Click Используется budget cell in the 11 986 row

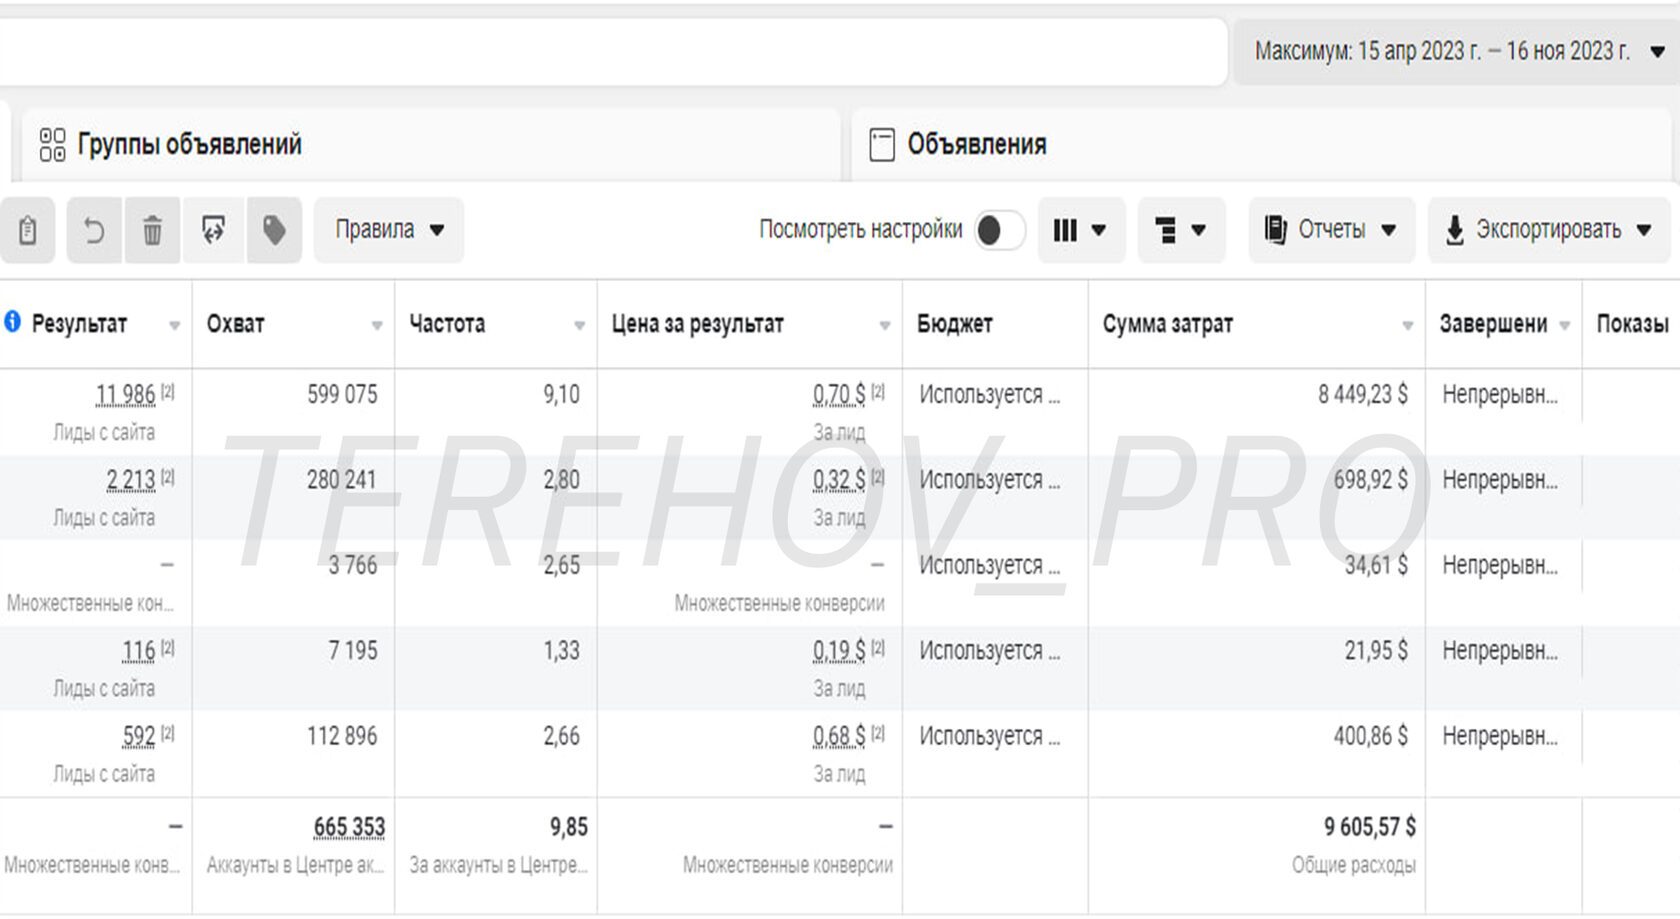990,395
